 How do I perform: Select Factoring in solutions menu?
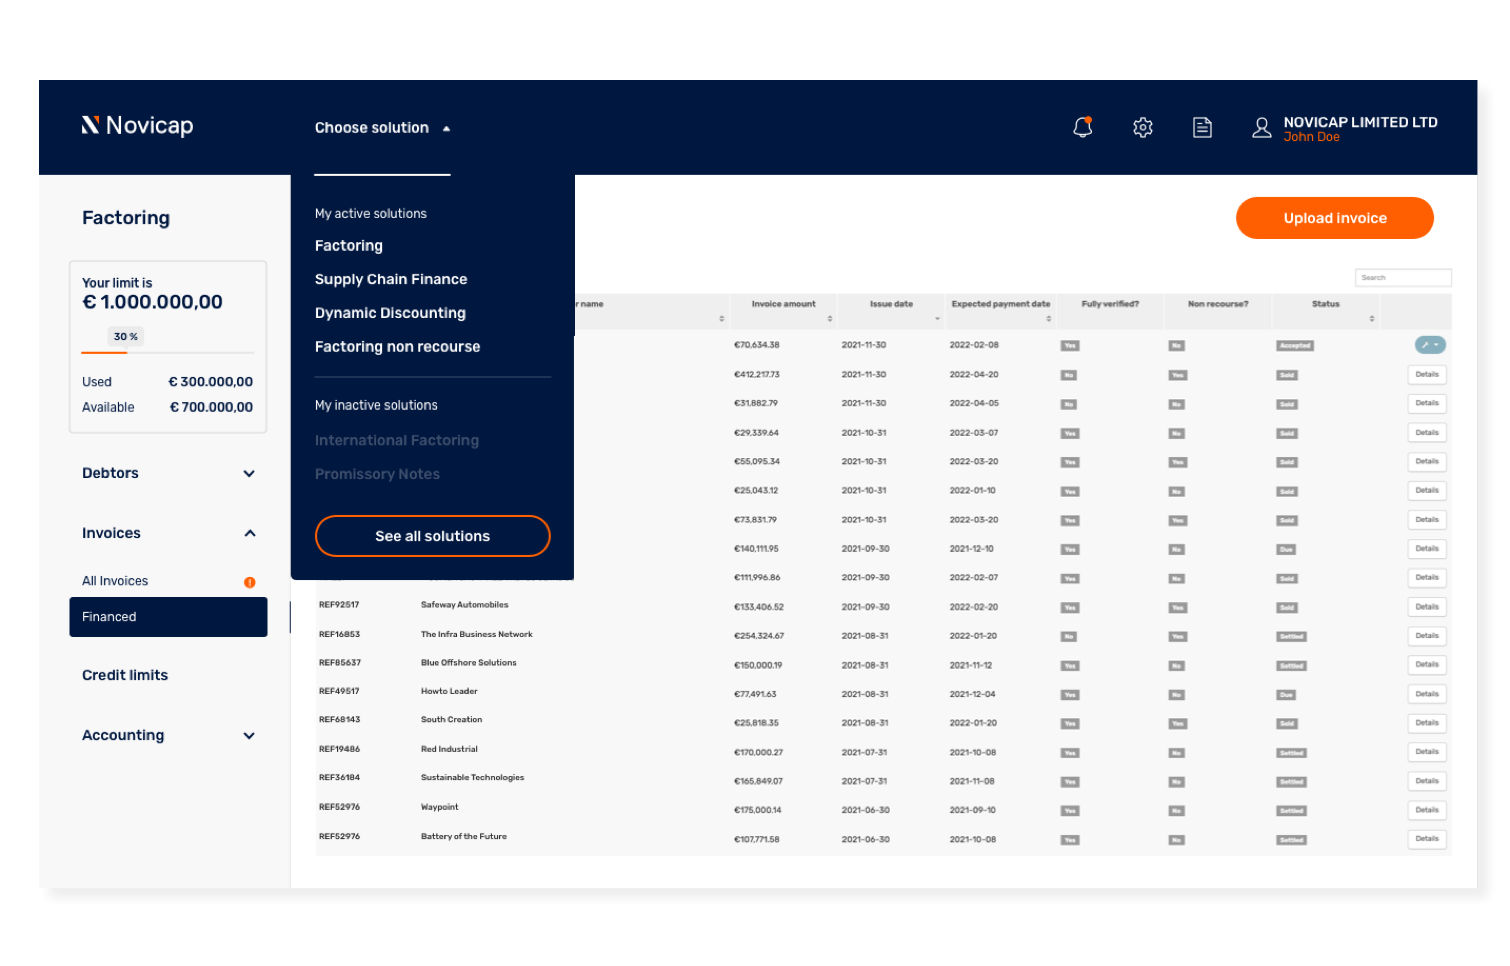pyautogui.click(x=349, y=246)
